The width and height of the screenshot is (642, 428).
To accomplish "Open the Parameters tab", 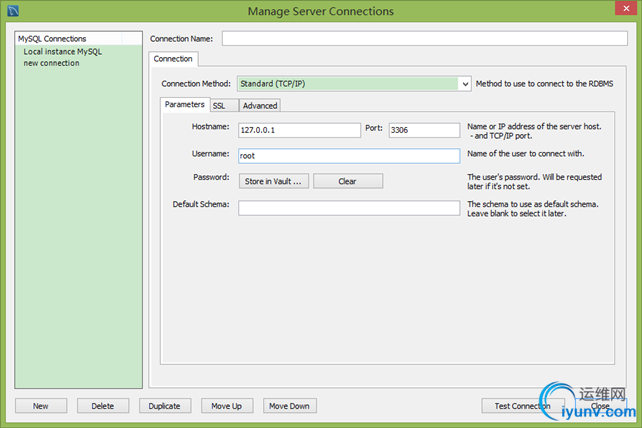I will pyautogui.click(x=185, y=104).
